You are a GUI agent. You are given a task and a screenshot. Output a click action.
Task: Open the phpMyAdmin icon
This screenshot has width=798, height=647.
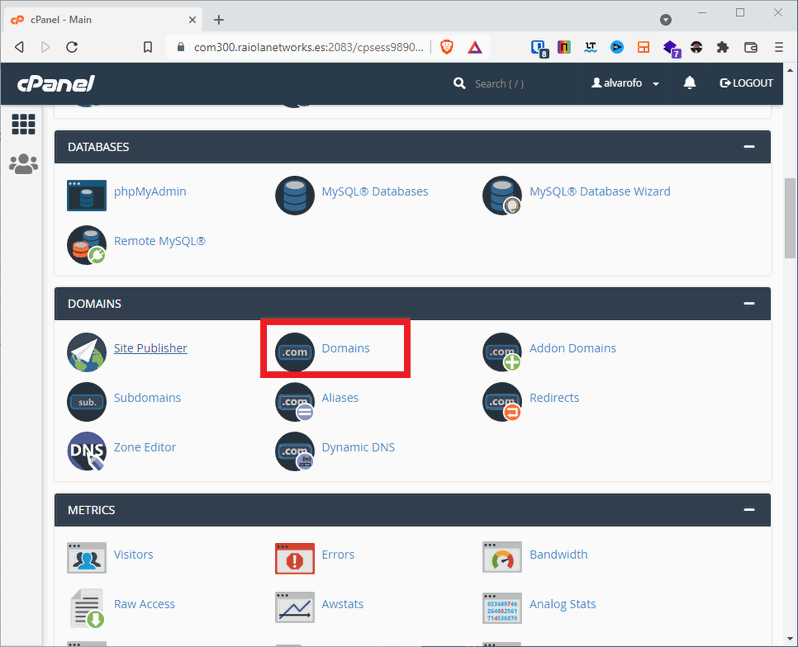tap(87, 195)
